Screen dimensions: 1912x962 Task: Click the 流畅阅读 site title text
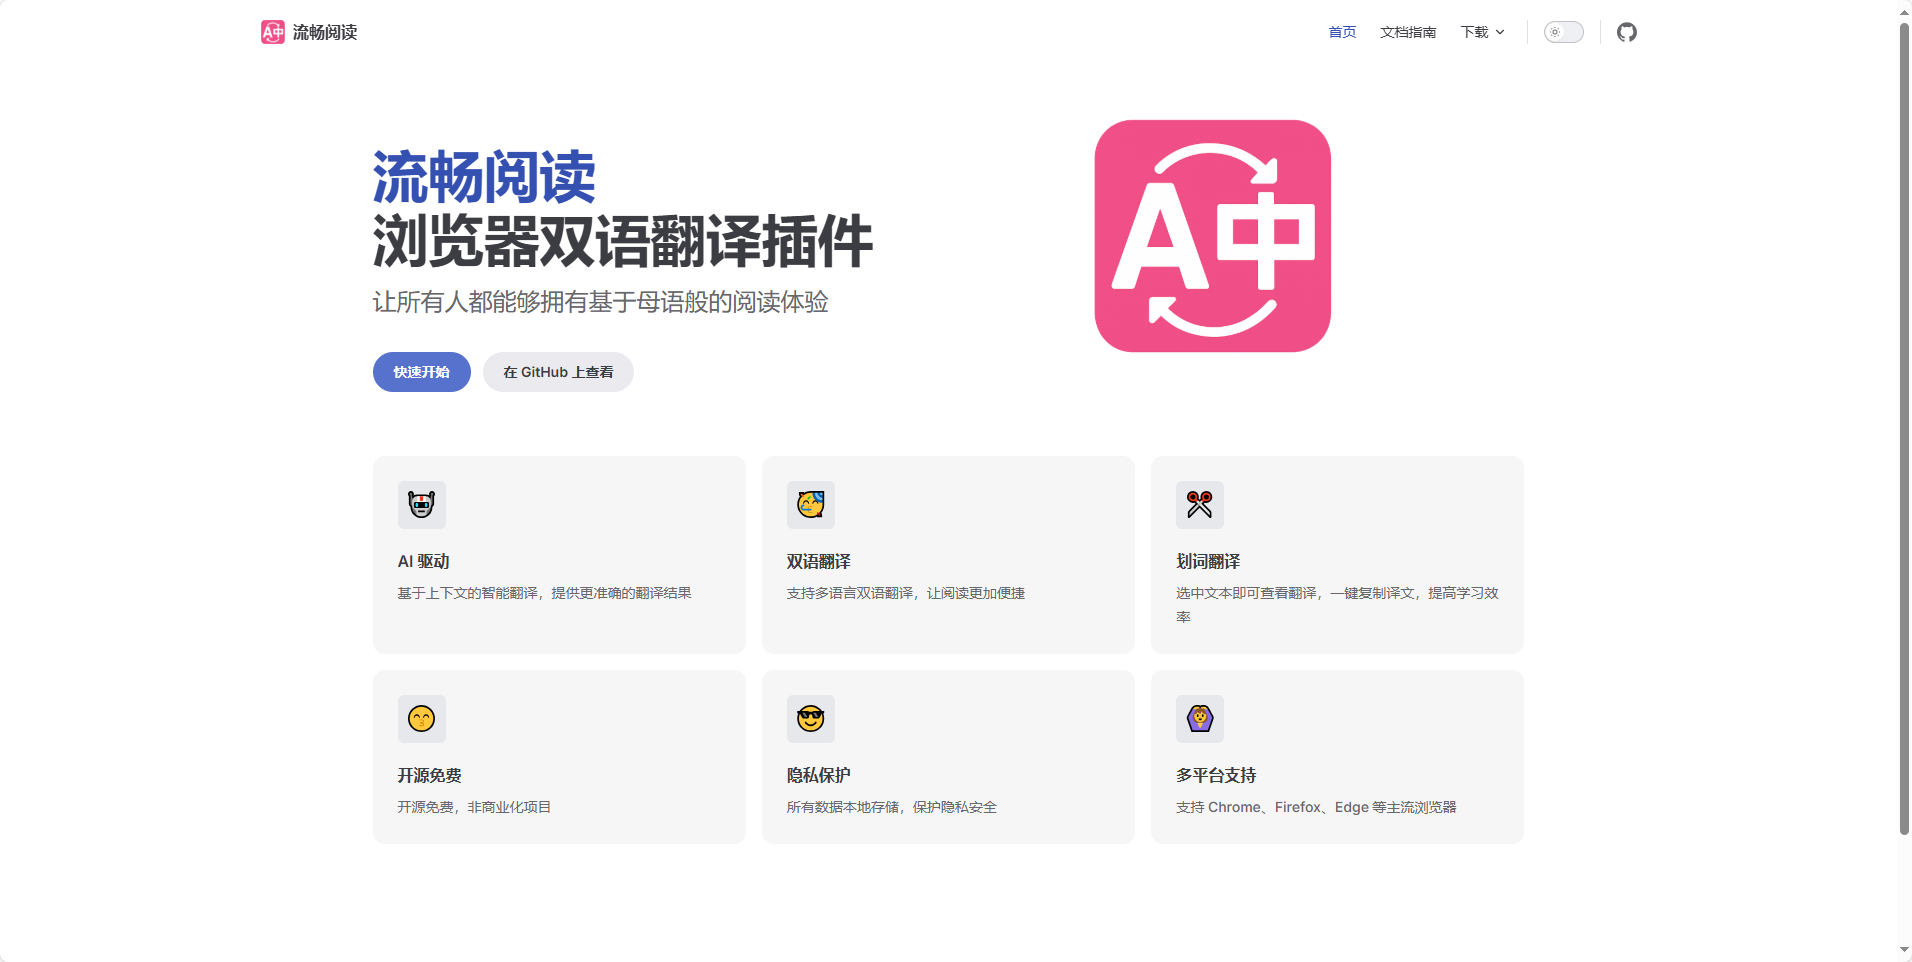pos(325,32)
